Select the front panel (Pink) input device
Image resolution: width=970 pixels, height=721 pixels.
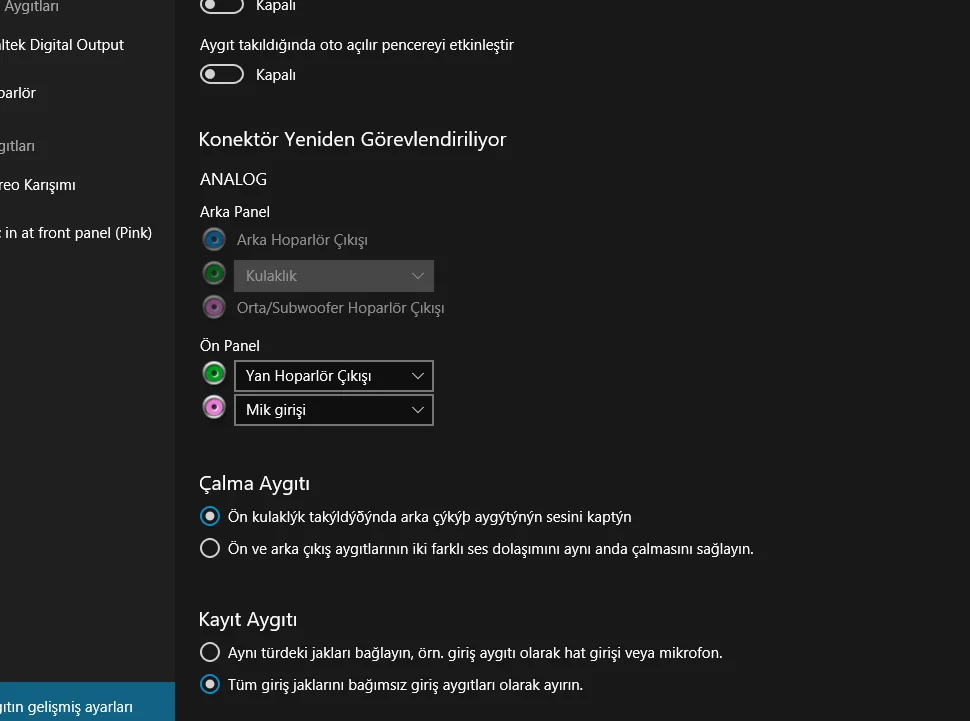pos(77,233)
